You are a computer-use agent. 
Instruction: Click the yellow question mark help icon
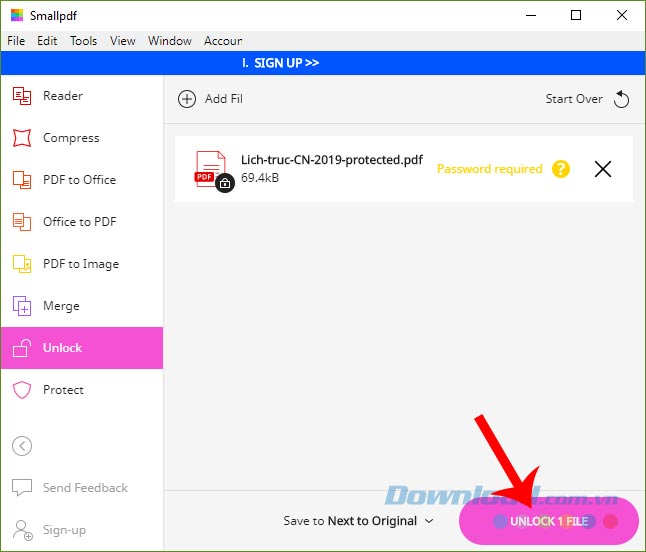tap(561, 169)
